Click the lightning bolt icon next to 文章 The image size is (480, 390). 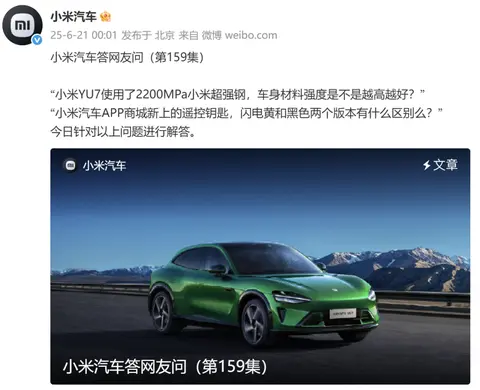click(427, 165)
